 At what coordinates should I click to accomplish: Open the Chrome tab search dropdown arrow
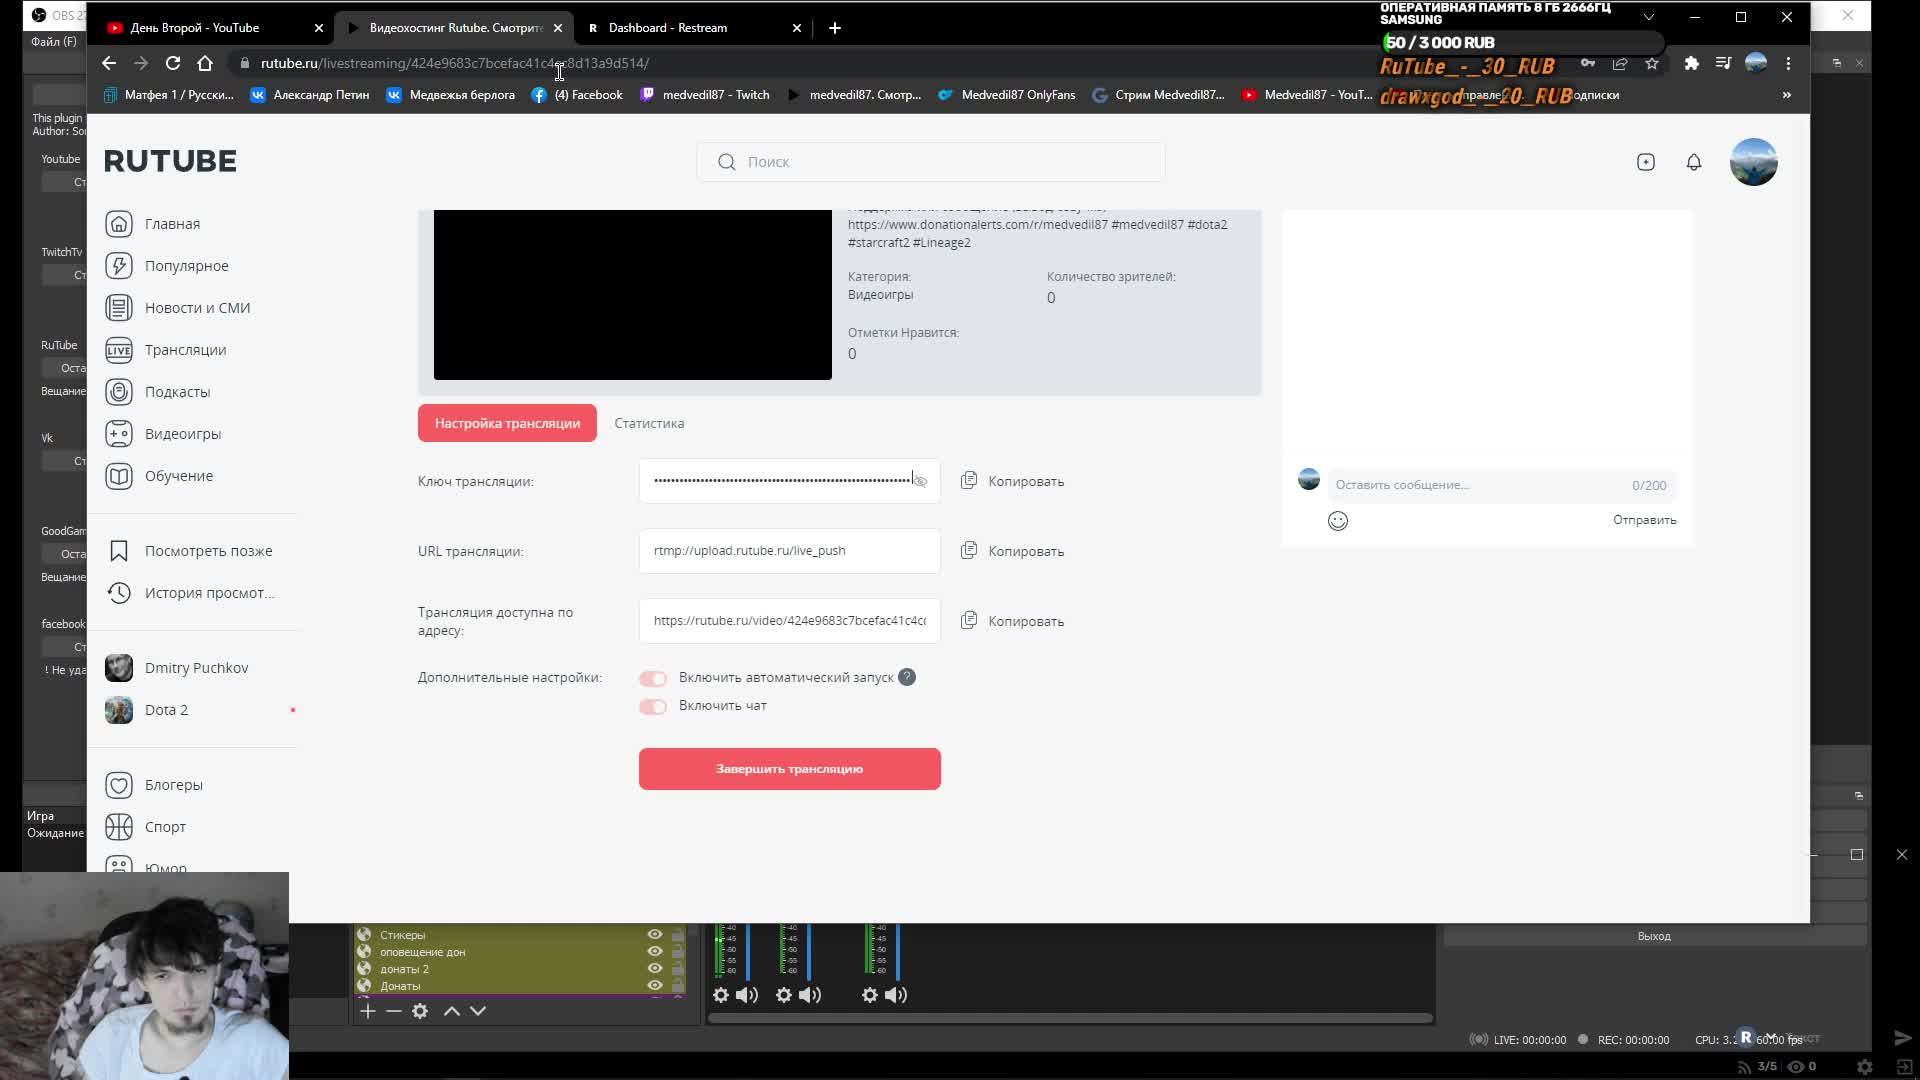click(x=1649, y=17)
